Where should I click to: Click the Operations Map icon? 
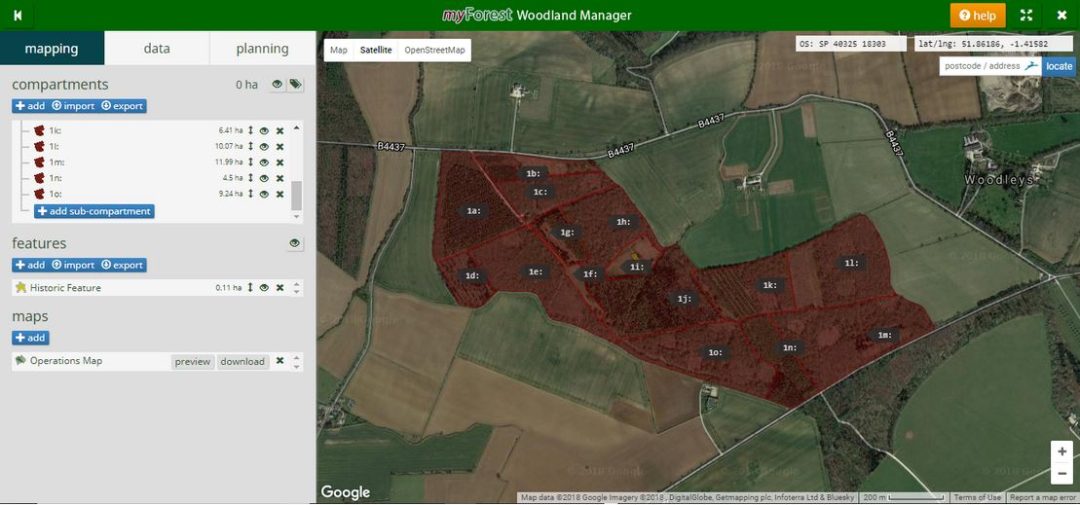[x=21, y=360]
